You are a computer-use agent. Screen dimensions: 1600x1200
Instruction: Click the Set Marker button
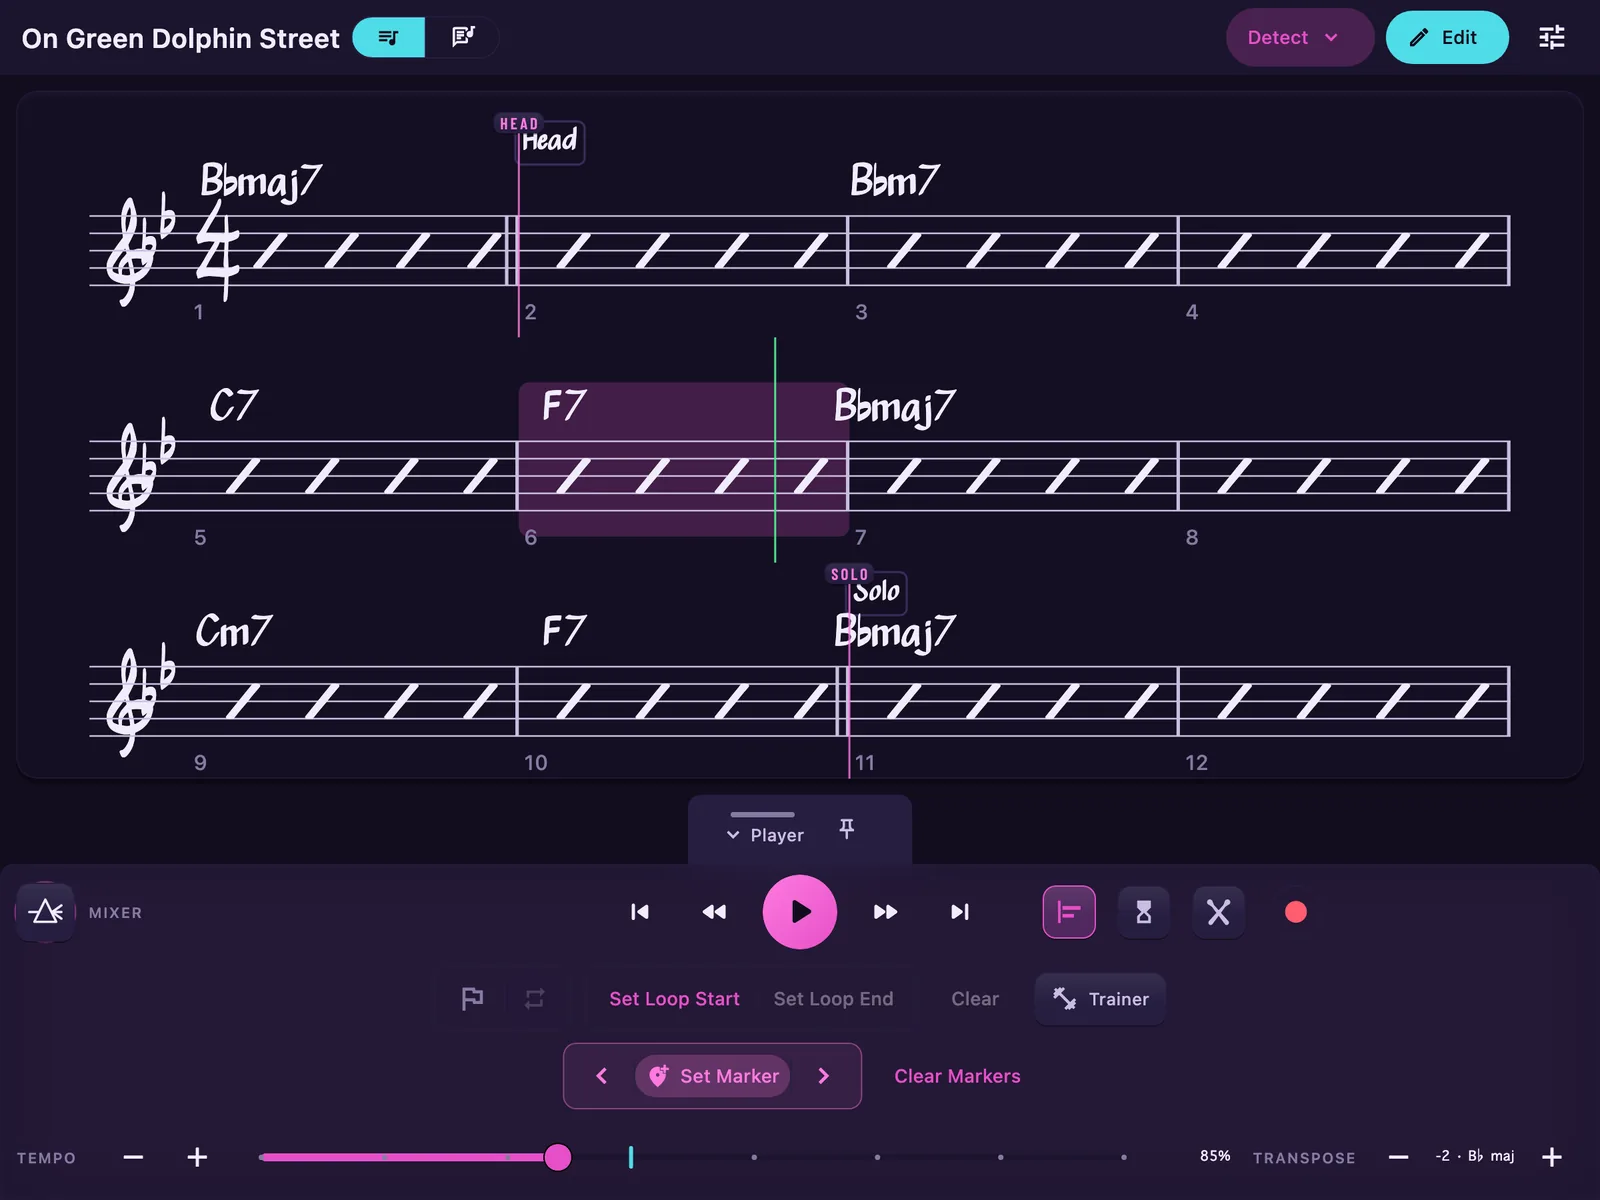[713, 1076]
